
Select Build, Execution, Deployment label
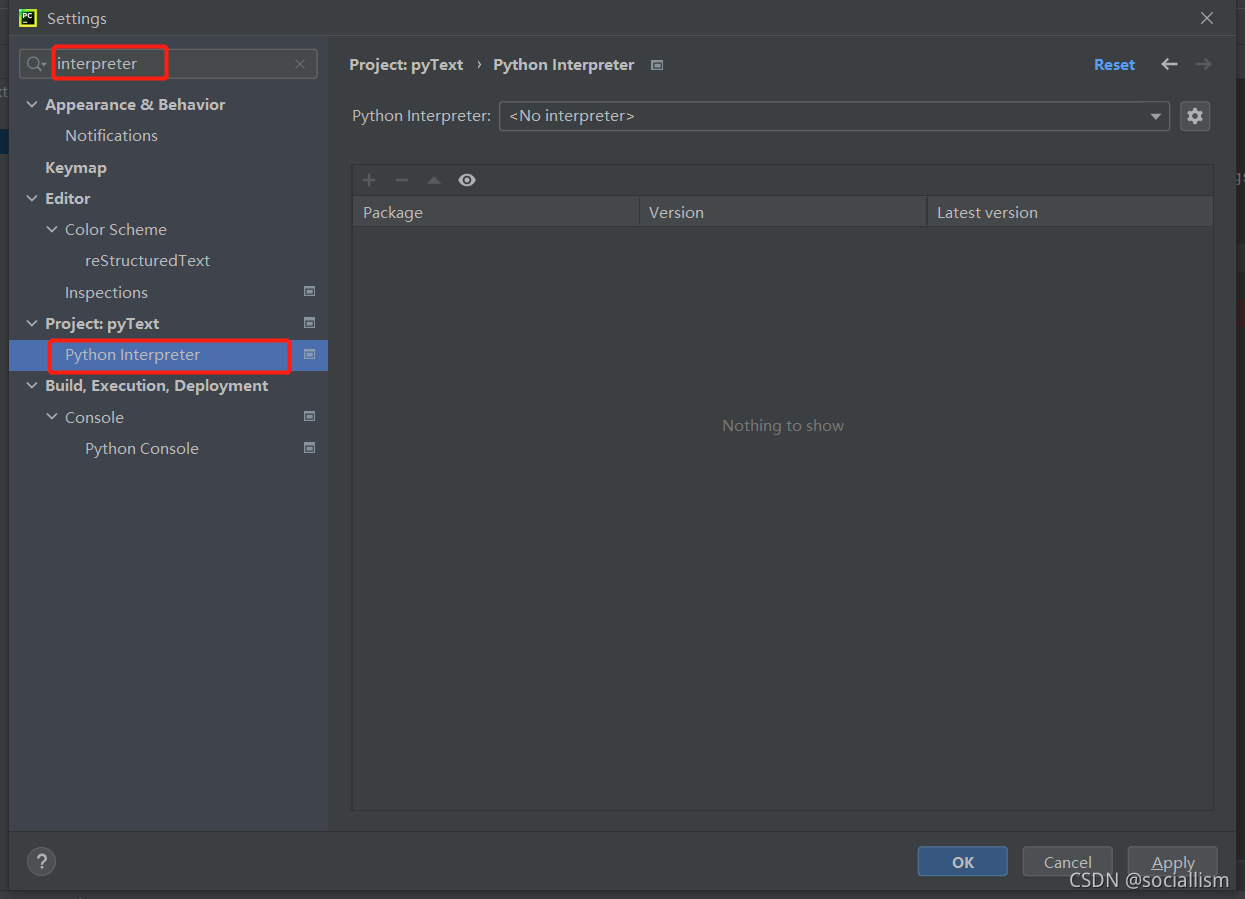(x=156, y=385)
